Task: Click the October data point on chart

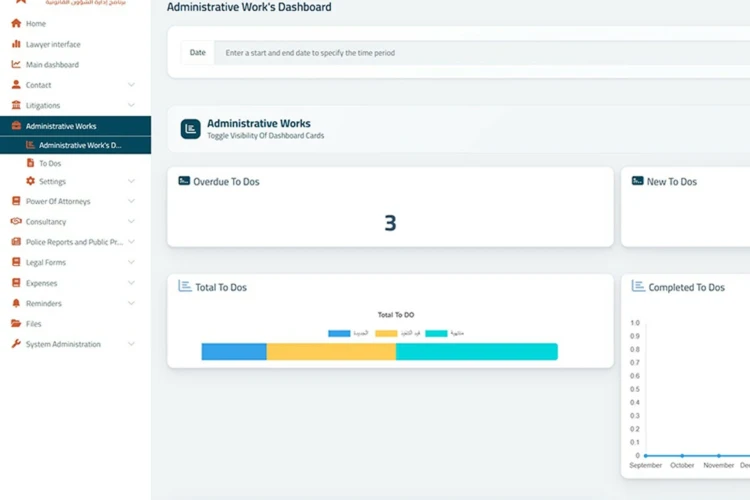Action: pos(682,456)
